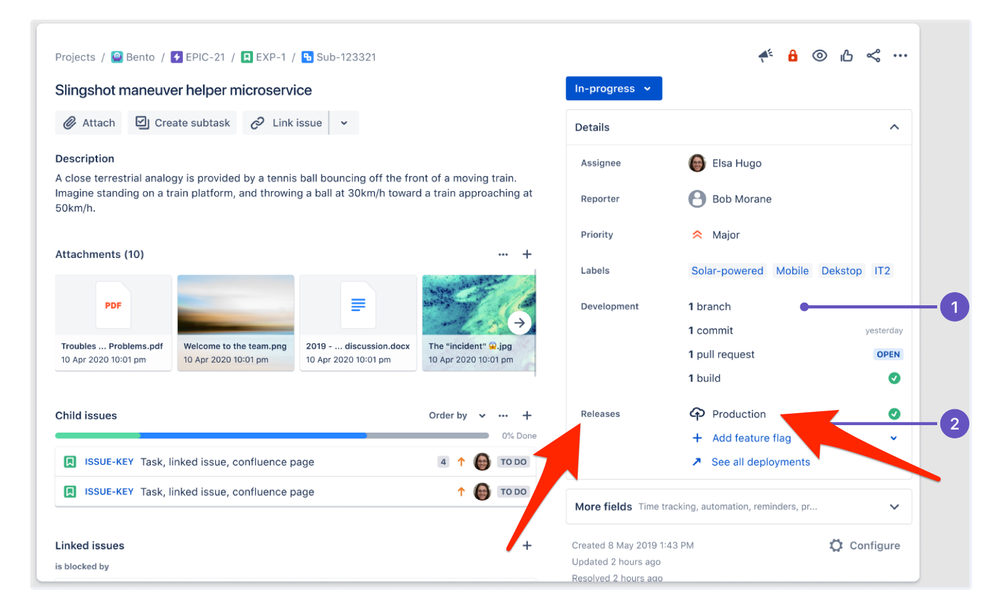
Task: Open the second ISSUE-KEY child issue link
Action: [109, 491]
